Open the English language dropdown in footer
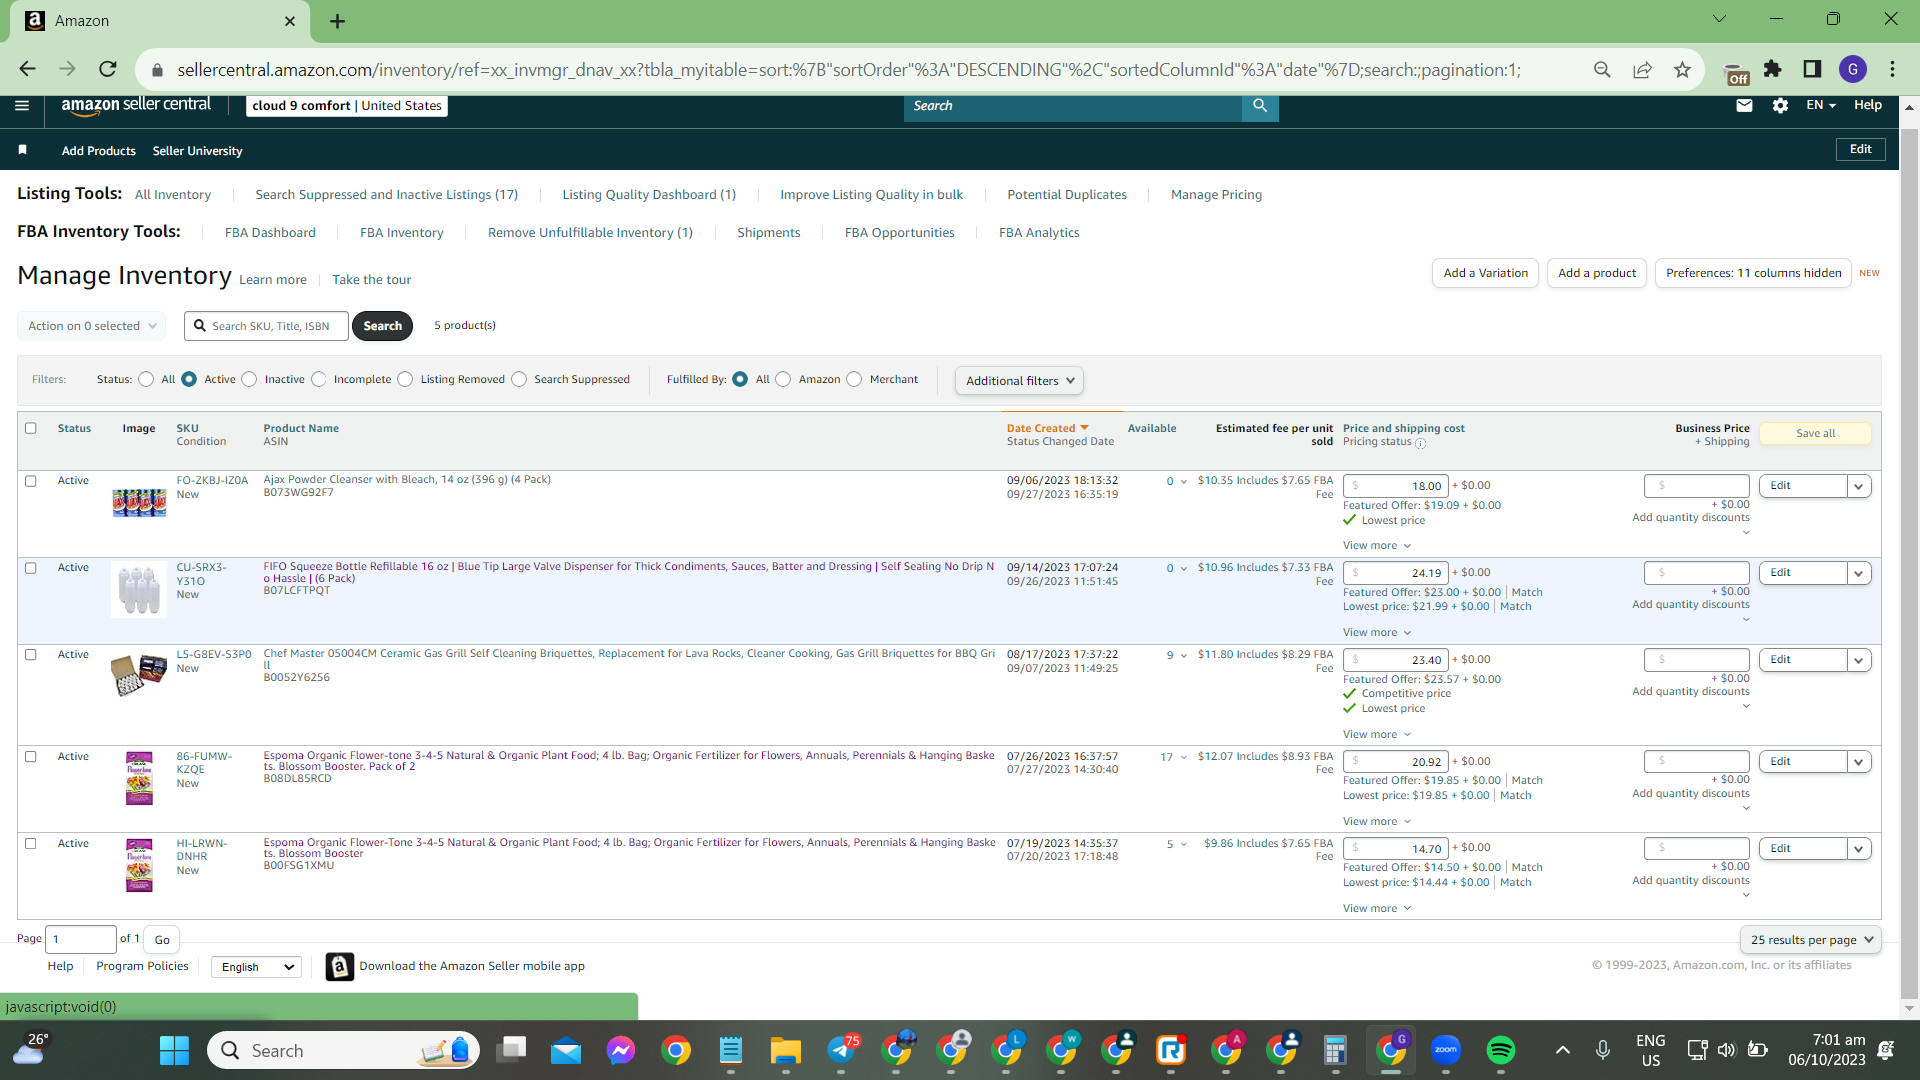 click(x=257, y=967)
